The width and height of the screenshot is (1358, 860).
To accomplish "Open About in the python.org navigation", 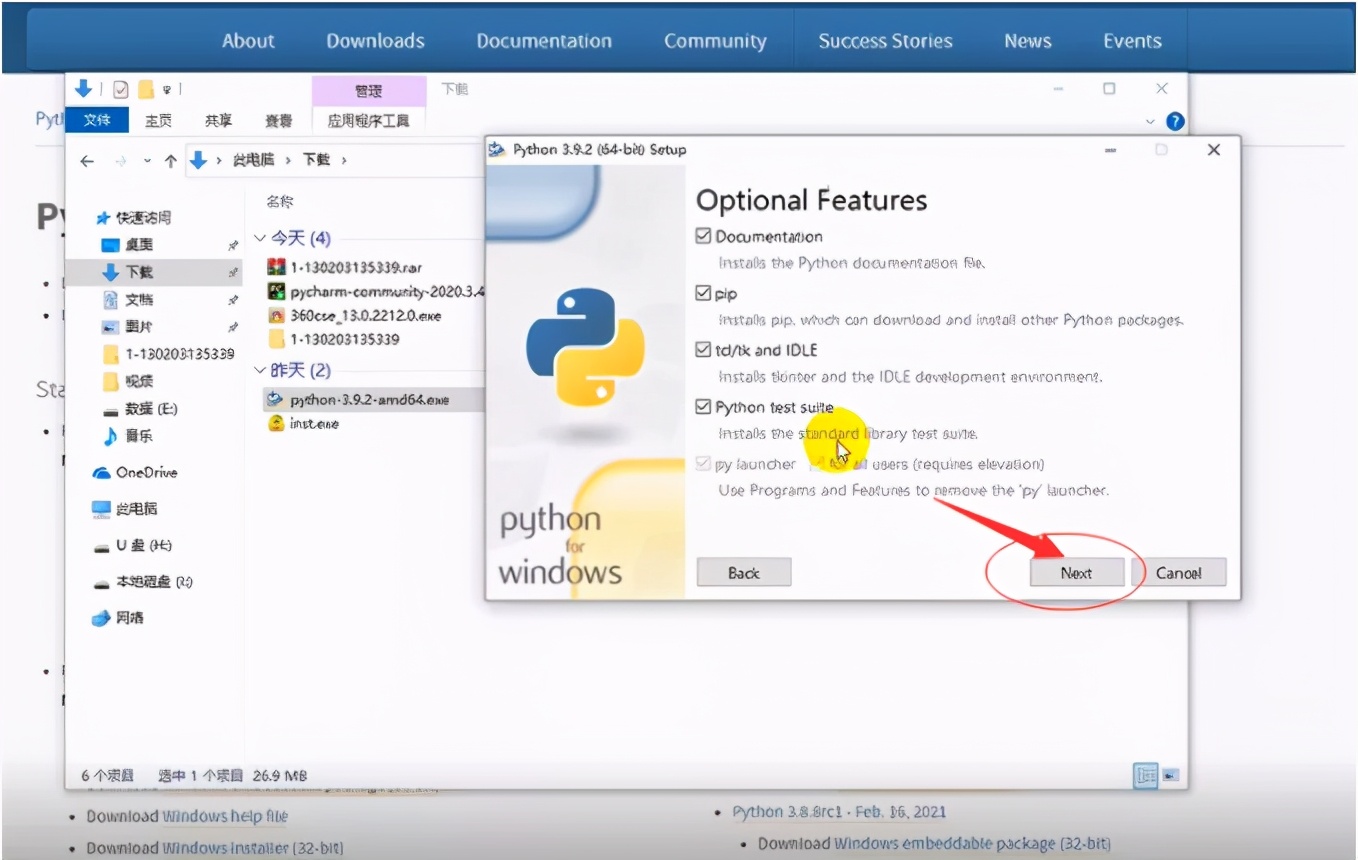I will 248,41.
